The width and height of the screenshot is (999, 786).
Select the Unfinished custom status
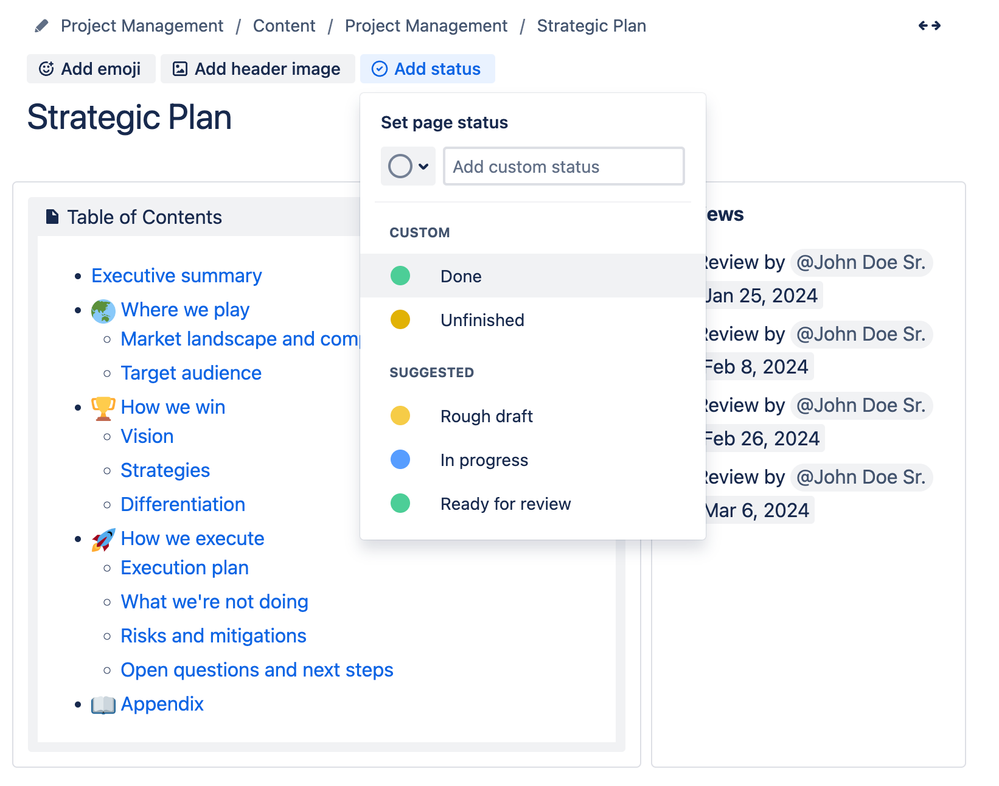click(x=533, y=320)
